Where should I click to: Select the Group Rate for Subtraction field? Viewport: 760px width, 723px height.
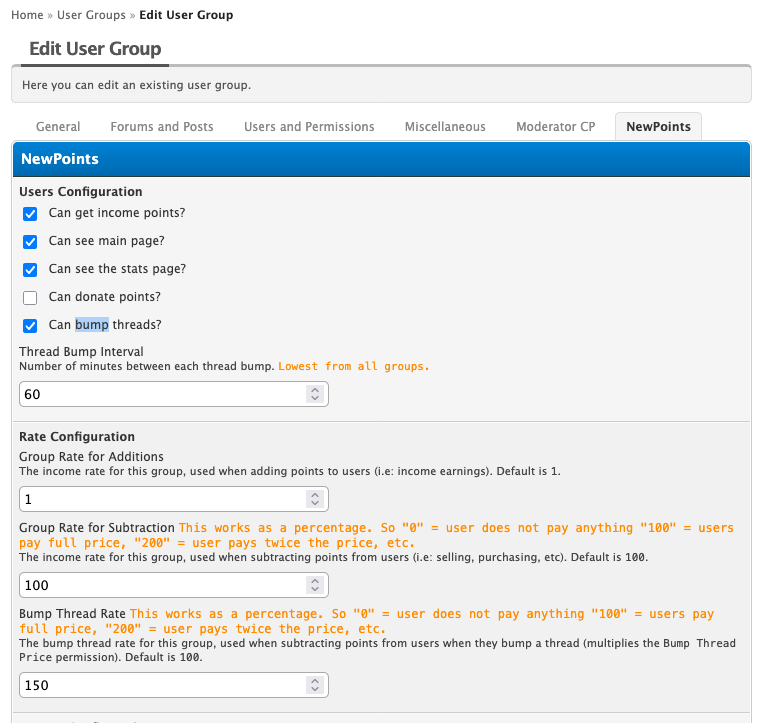coord(162,585)
